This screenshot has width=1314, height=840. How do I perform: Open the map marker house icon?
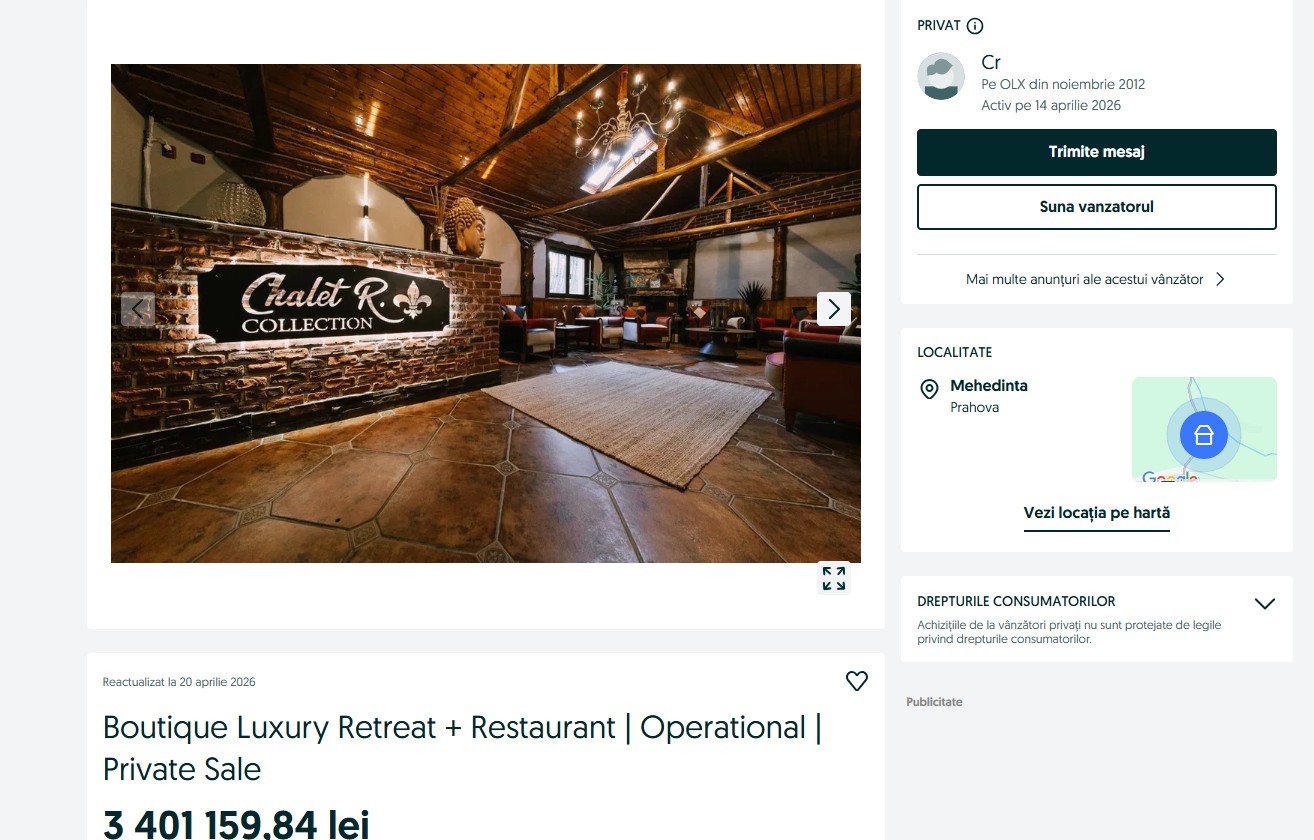click(x=1204, y=434)
